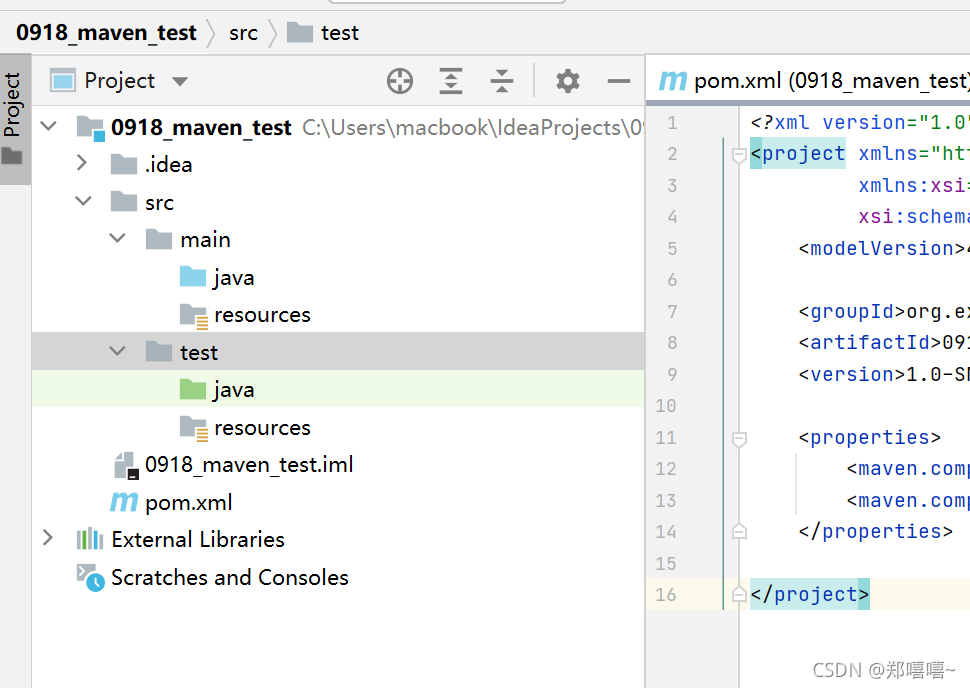Click the 0918_maven_test breadcrumb

click(106, 33)
